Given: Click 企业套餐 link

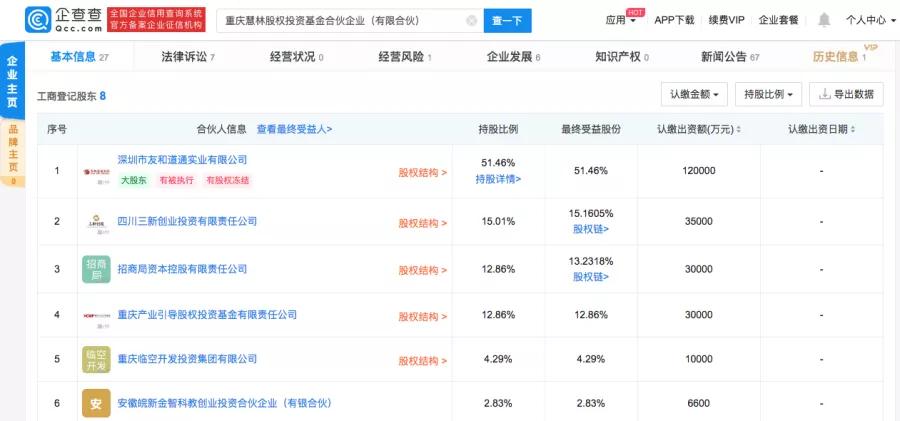Looking at the screenshot, I should pyautogui.click(x=778, y=20).
